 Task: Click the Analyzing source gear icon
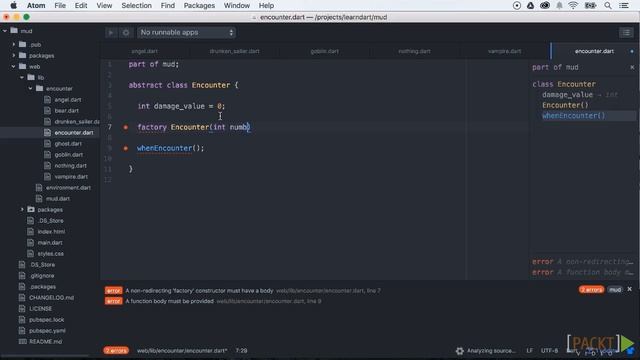coord(460,351)
